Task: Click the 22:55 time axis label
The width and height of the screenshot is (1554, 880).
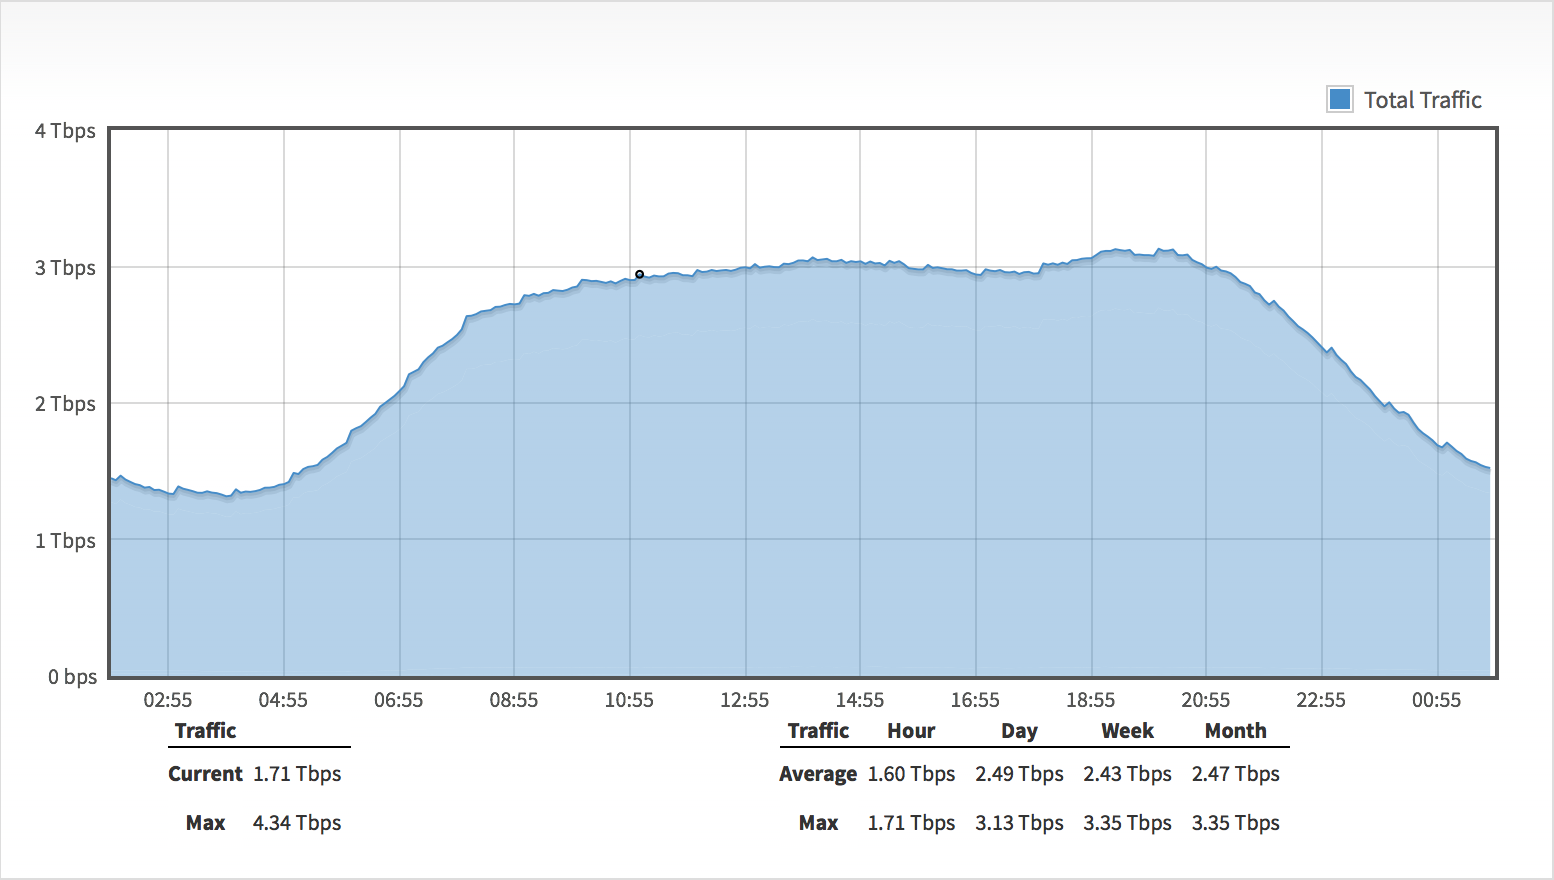Action: tap(1321, 700)
